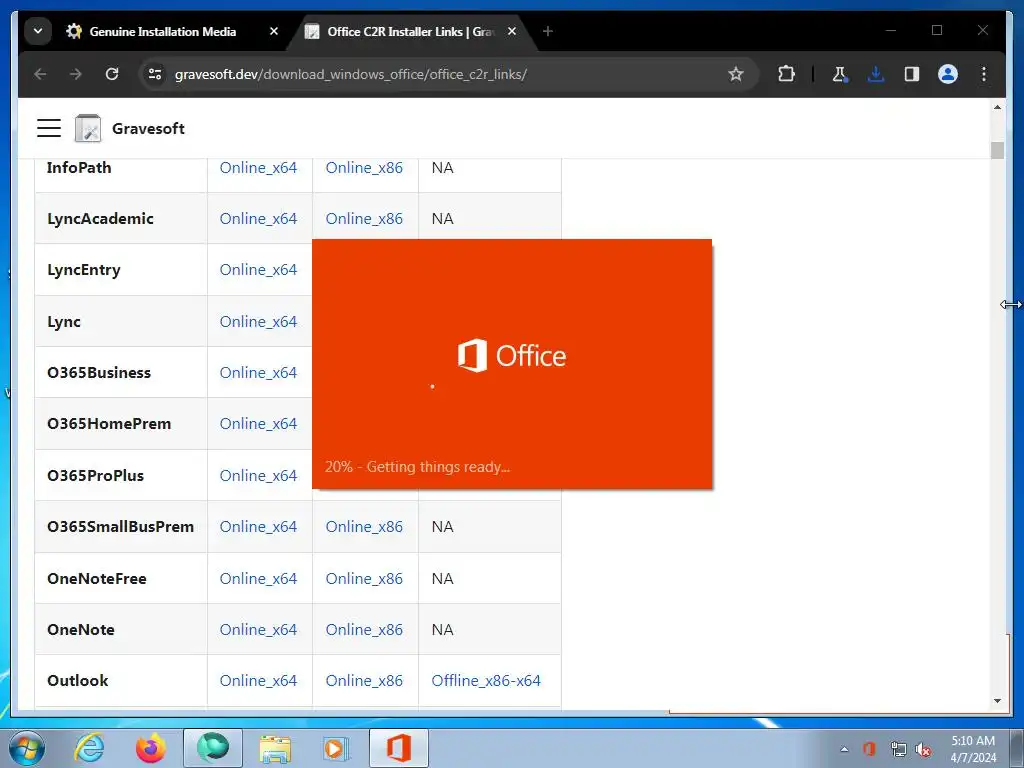Close the Genuine Installation Media tab
The image size is (1024, 768).
pyautogui.click(x=274, y=31)
